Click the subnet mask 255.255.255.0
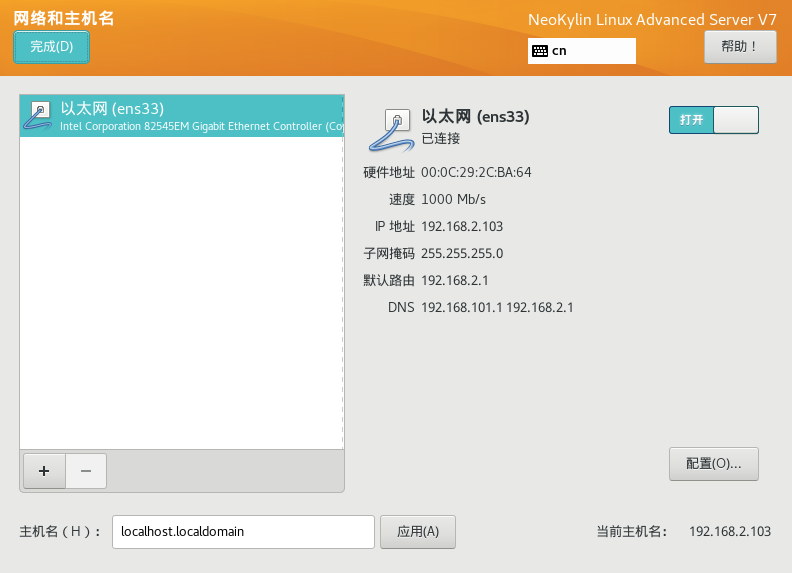792x573 pixels. 462,253
